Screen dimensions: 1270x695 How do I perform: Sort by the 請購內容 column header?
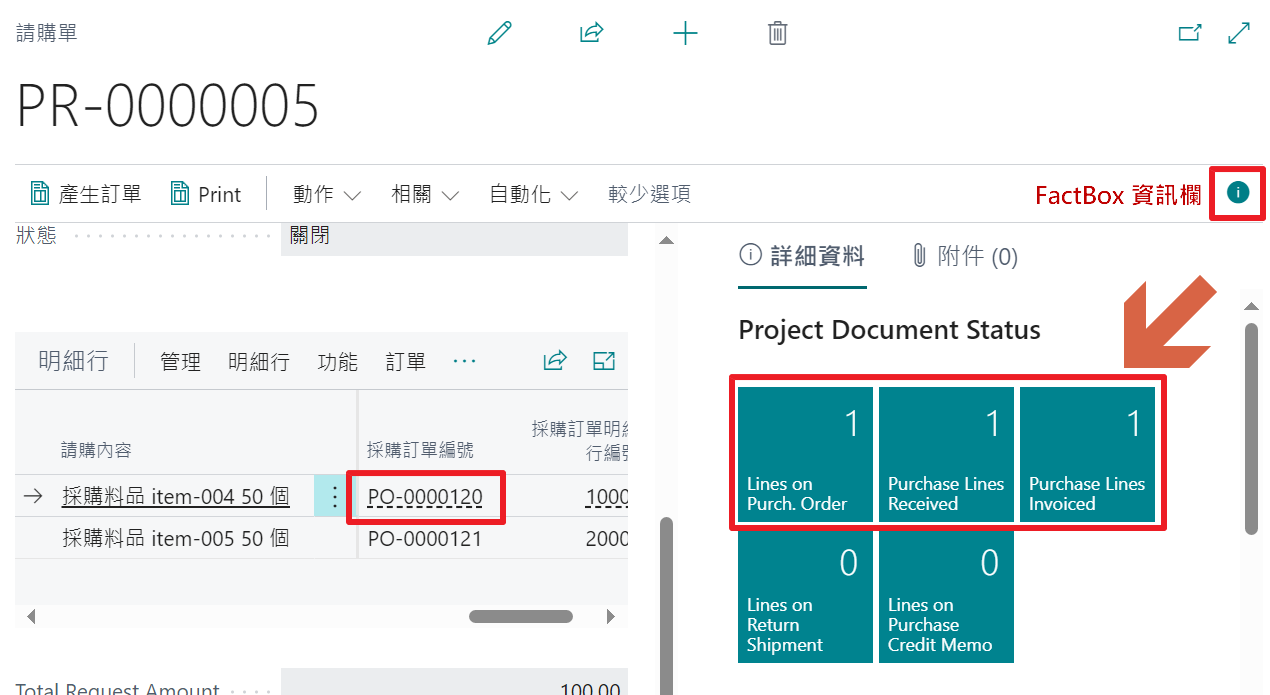tap(96, 450)
